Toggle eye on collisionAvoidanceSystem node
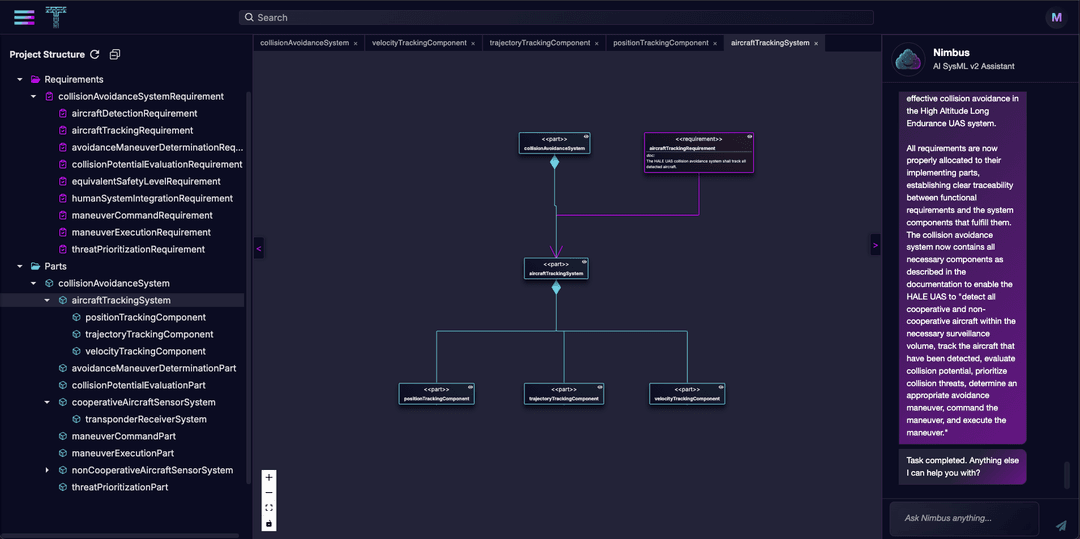The image size is (1080, 539). point(585,136)
